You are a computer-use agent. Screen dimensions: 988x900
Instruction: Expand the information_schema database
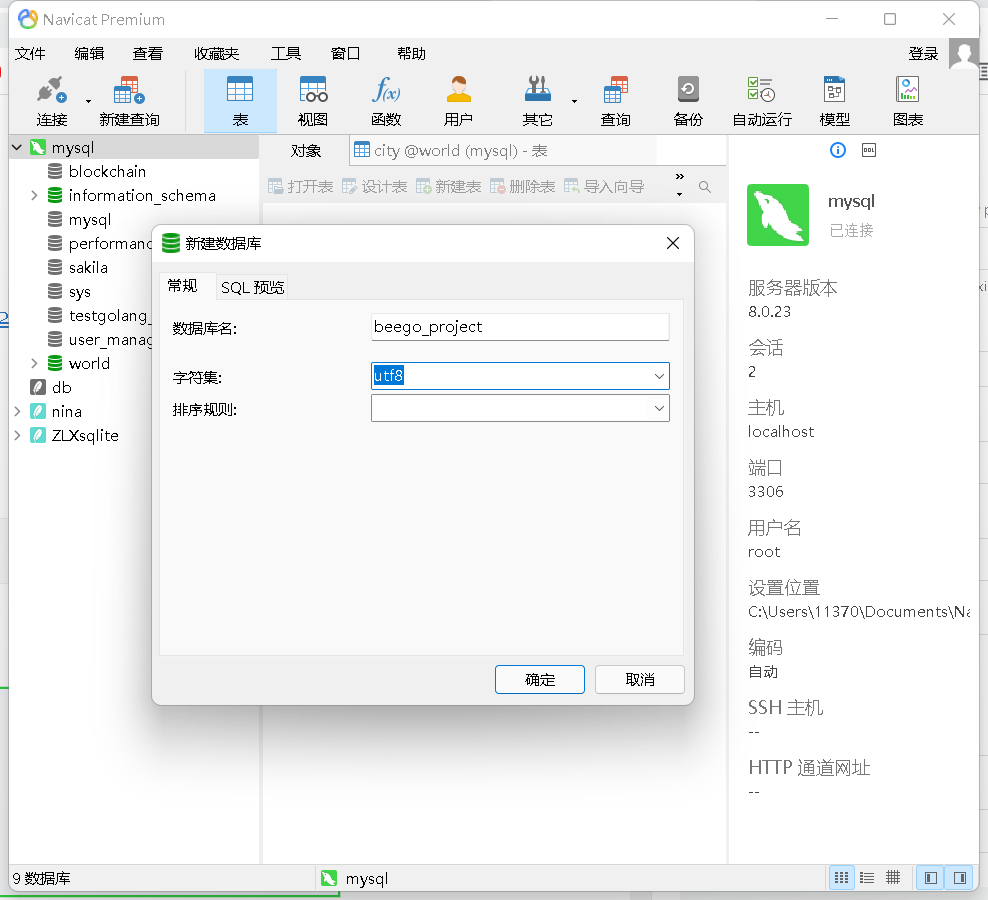tap(34, 195)
